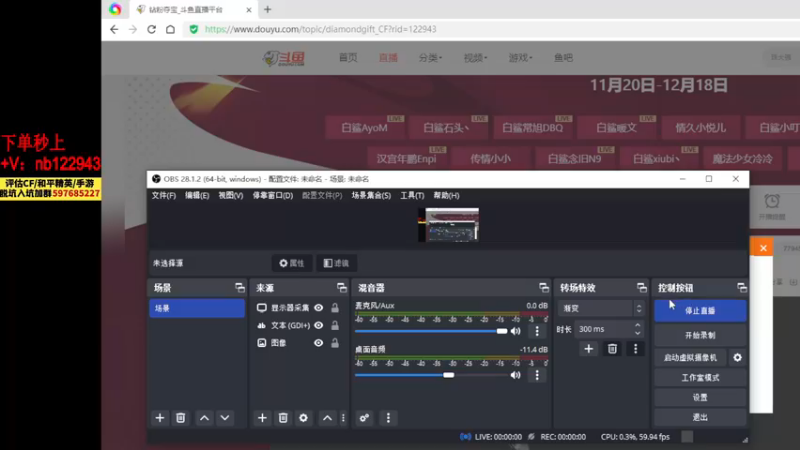Open OBS 文件(F) menu

click(163, 195)
